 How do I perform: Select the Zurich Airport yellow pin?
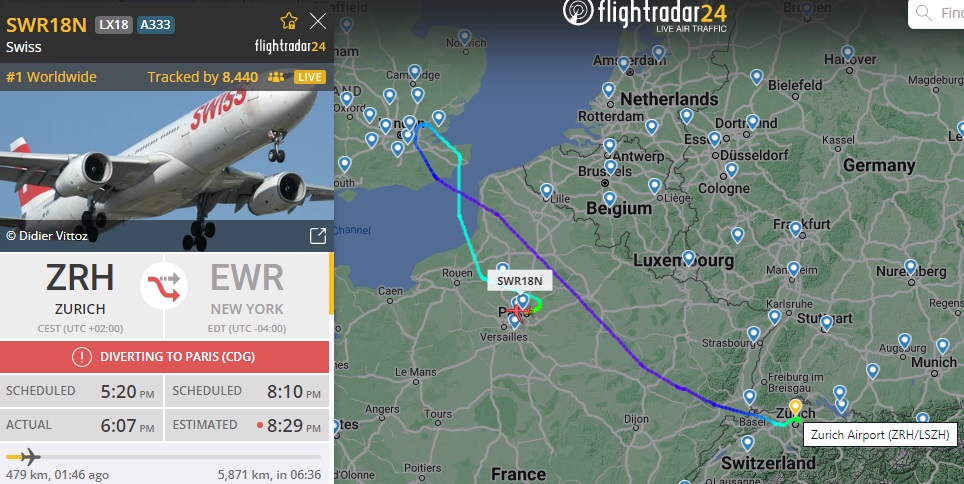[795, 407]
